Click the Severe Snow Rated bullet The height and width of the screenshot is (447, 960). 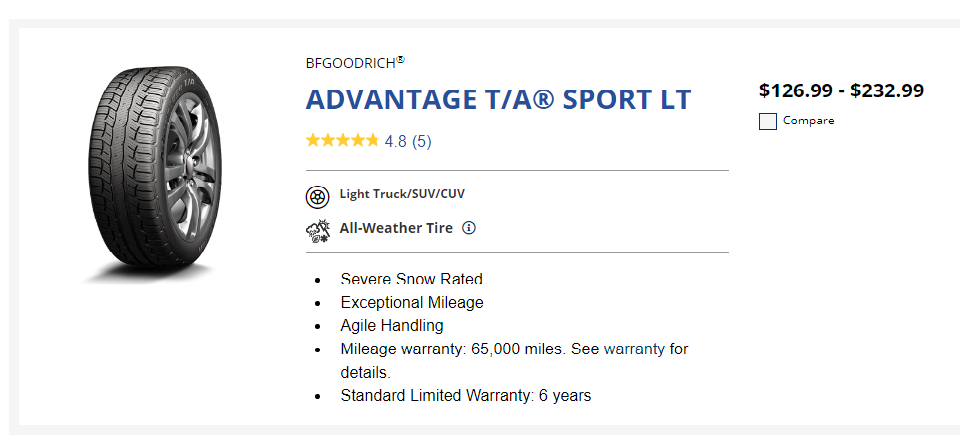(x=411, y=280)
